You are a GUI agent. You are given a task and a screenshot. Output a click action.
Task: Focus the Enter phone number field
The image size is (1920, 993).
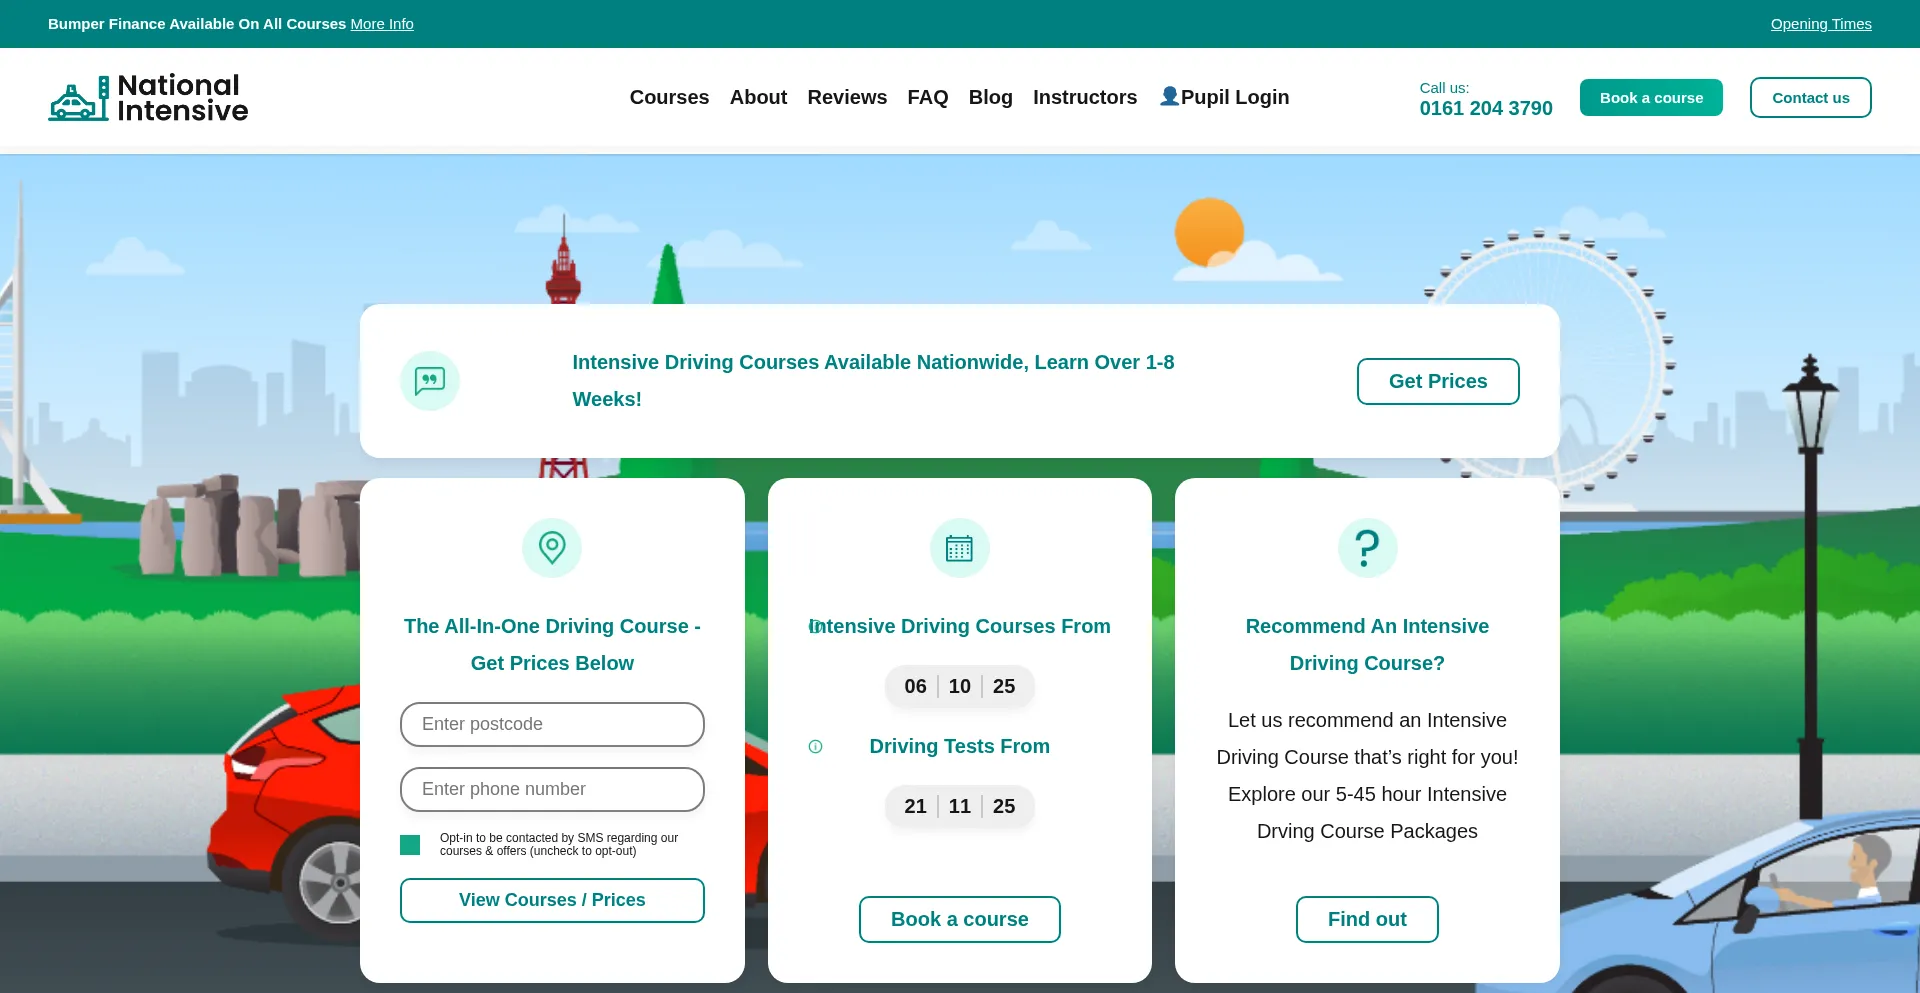pos(552,789)
